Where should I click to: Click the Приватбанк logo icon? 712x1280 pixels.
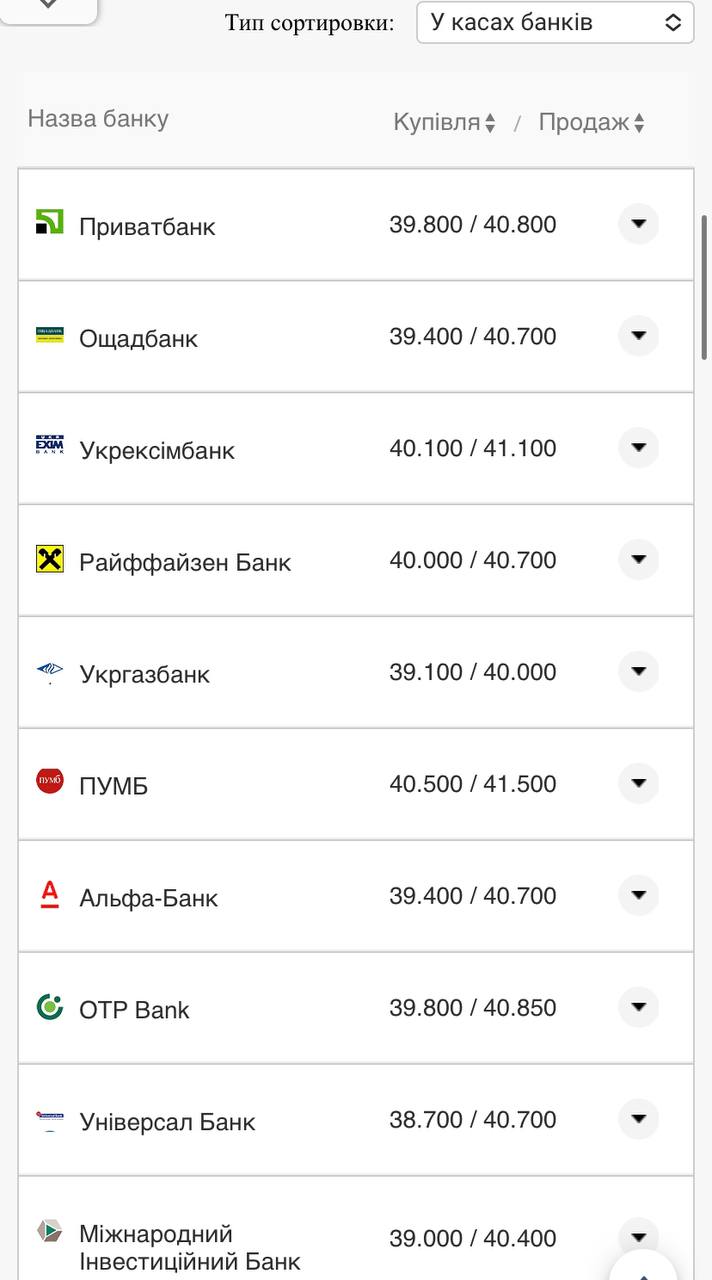click(x=49, y=222)
